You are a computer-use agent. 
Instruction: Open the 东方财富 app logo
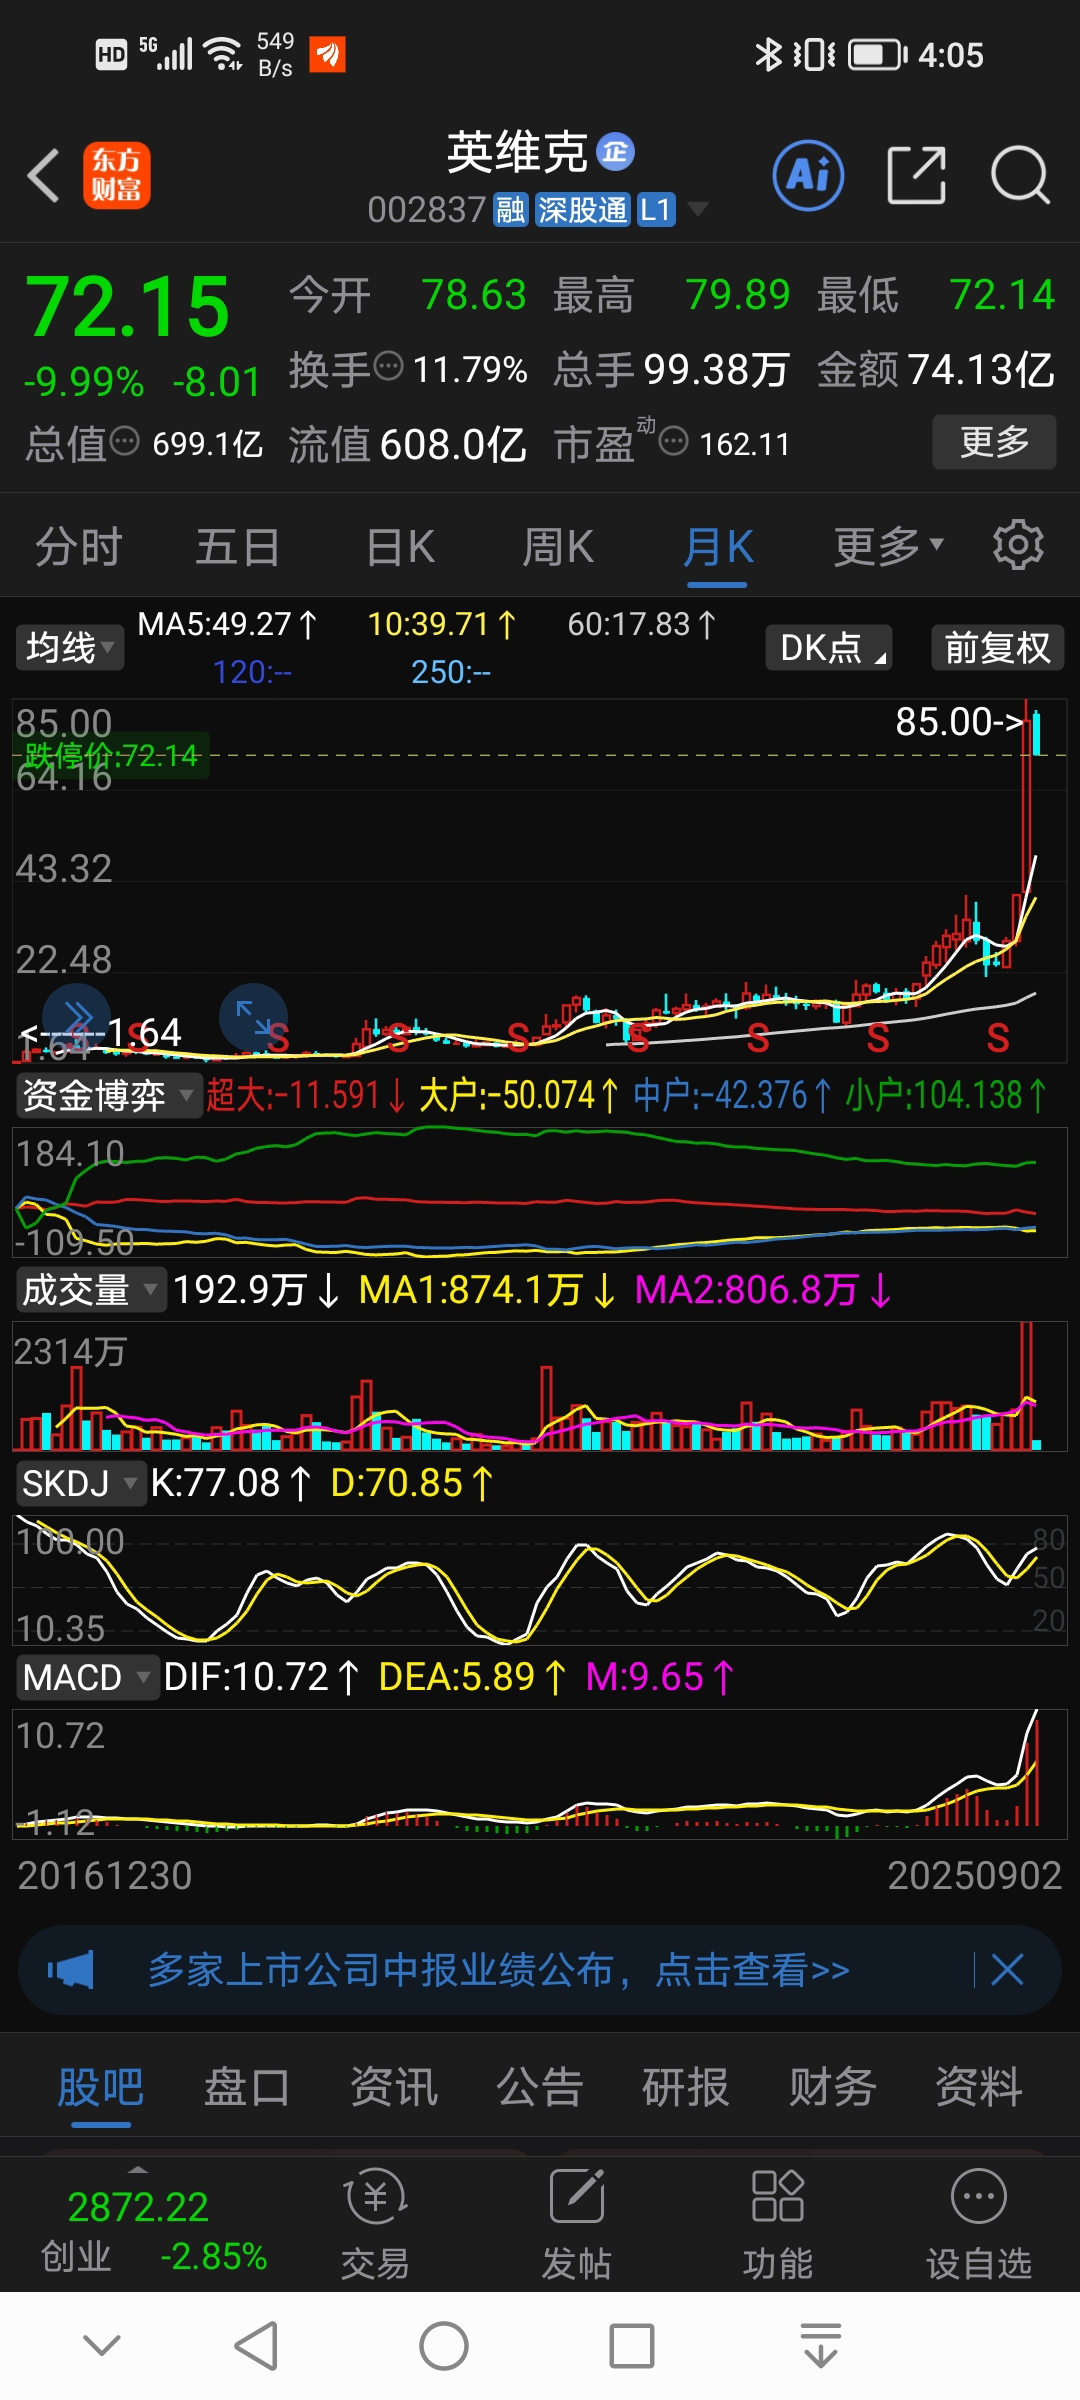[x=116, y=175]
